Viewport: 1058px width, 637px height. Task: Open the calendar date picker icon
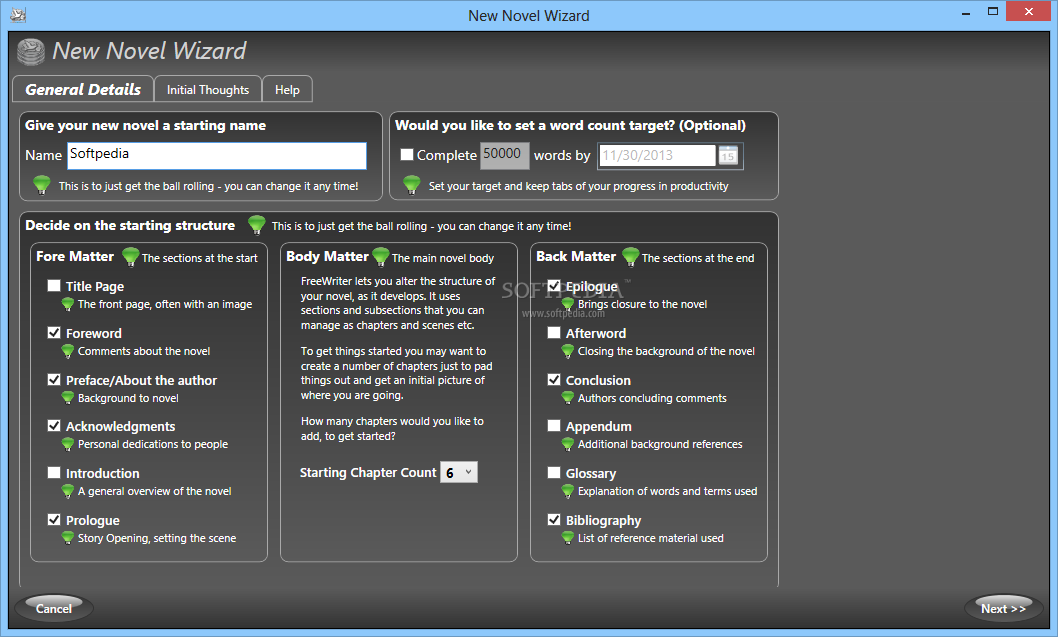[727, 155]
